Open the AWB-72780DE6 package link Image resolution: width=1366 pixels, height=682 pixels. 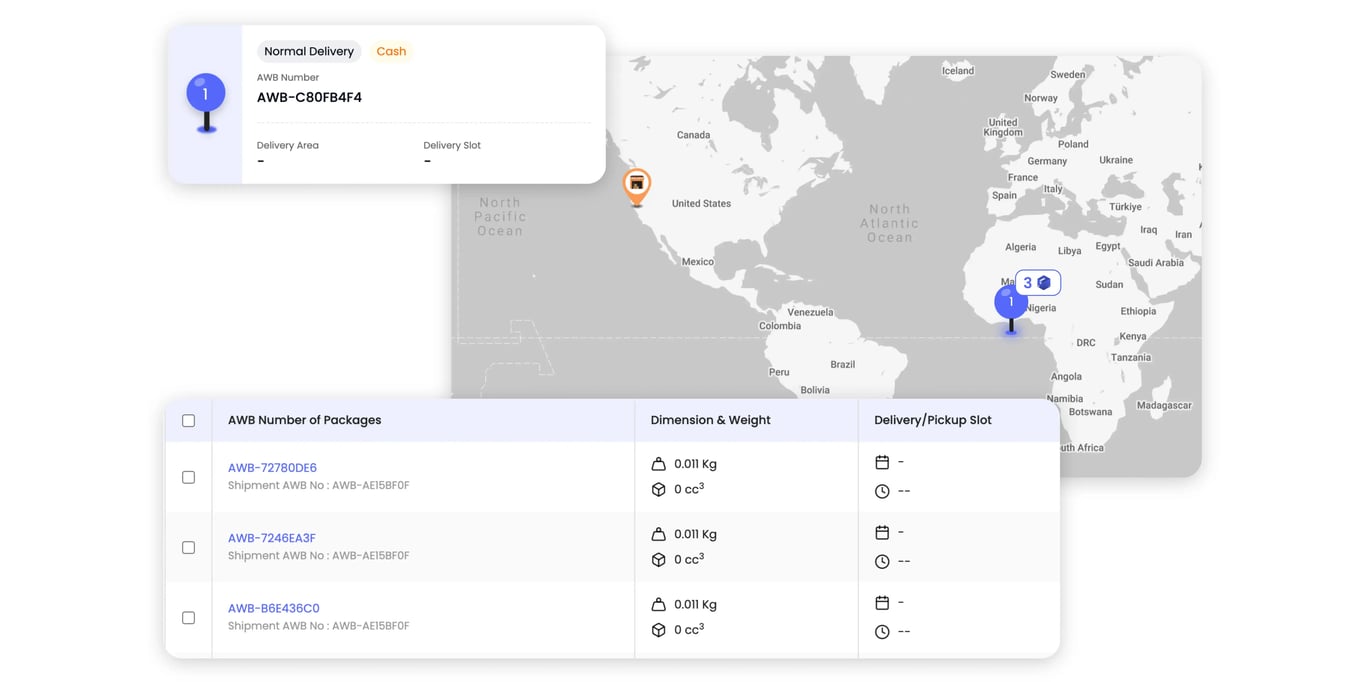[272, 467]
